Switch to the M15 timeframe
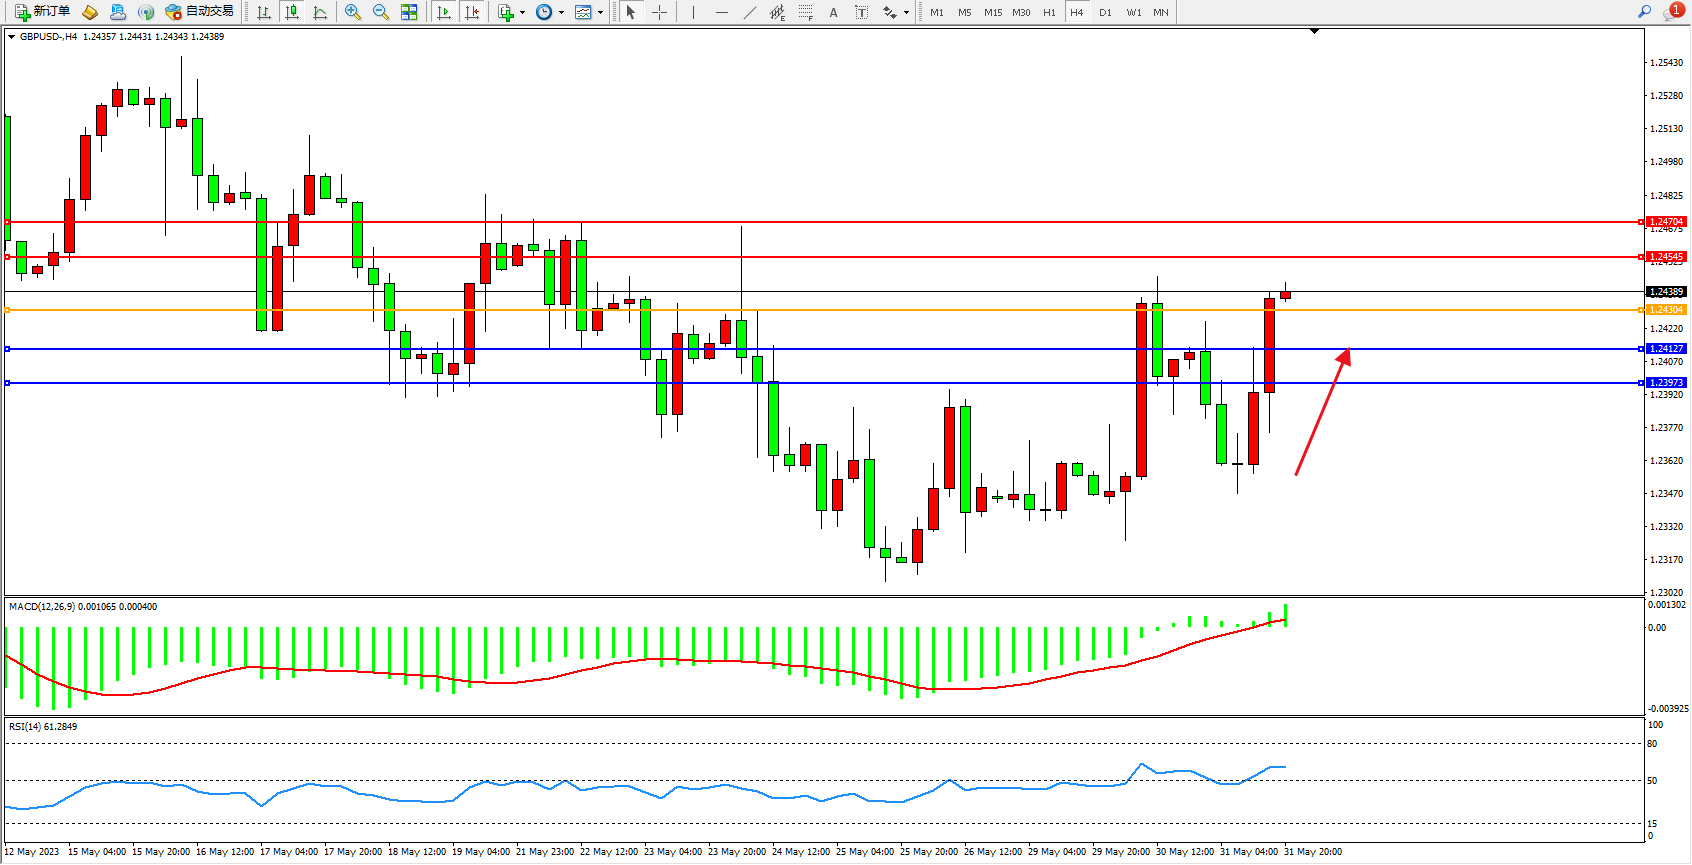The height and width of the screenshot is (865, 1692). click(x=992, y=12)
